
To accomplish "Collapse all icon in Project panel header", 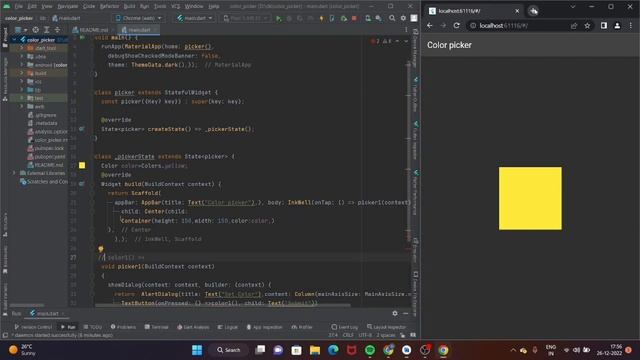I will tap(57, 30).
